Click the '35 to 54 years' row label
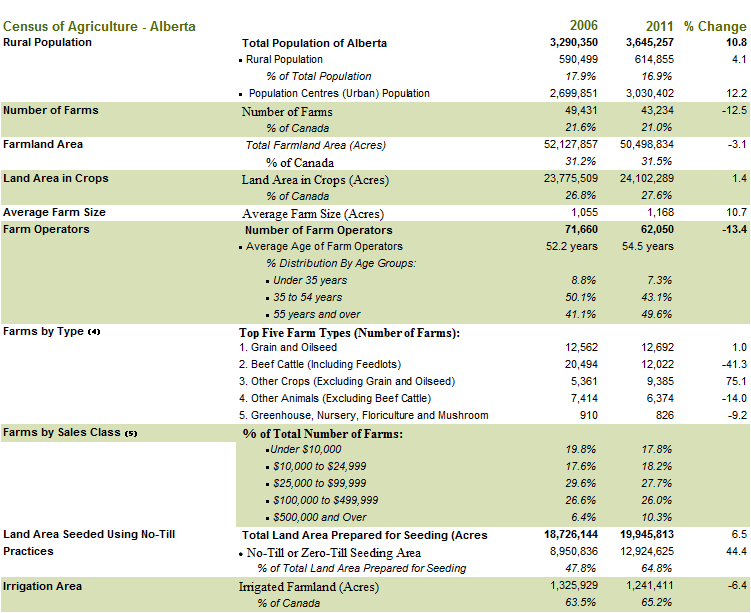The image size is (751, 613). [x=307, y=297]
